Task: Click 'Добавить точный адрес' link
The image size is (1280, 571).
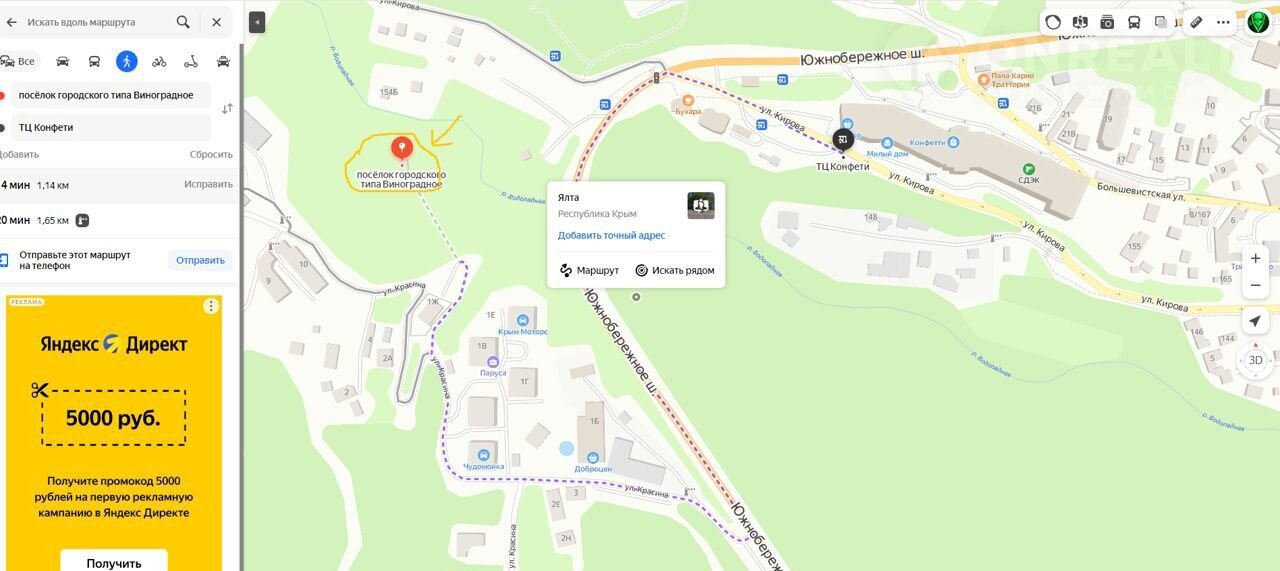Action: pos(611,235)
